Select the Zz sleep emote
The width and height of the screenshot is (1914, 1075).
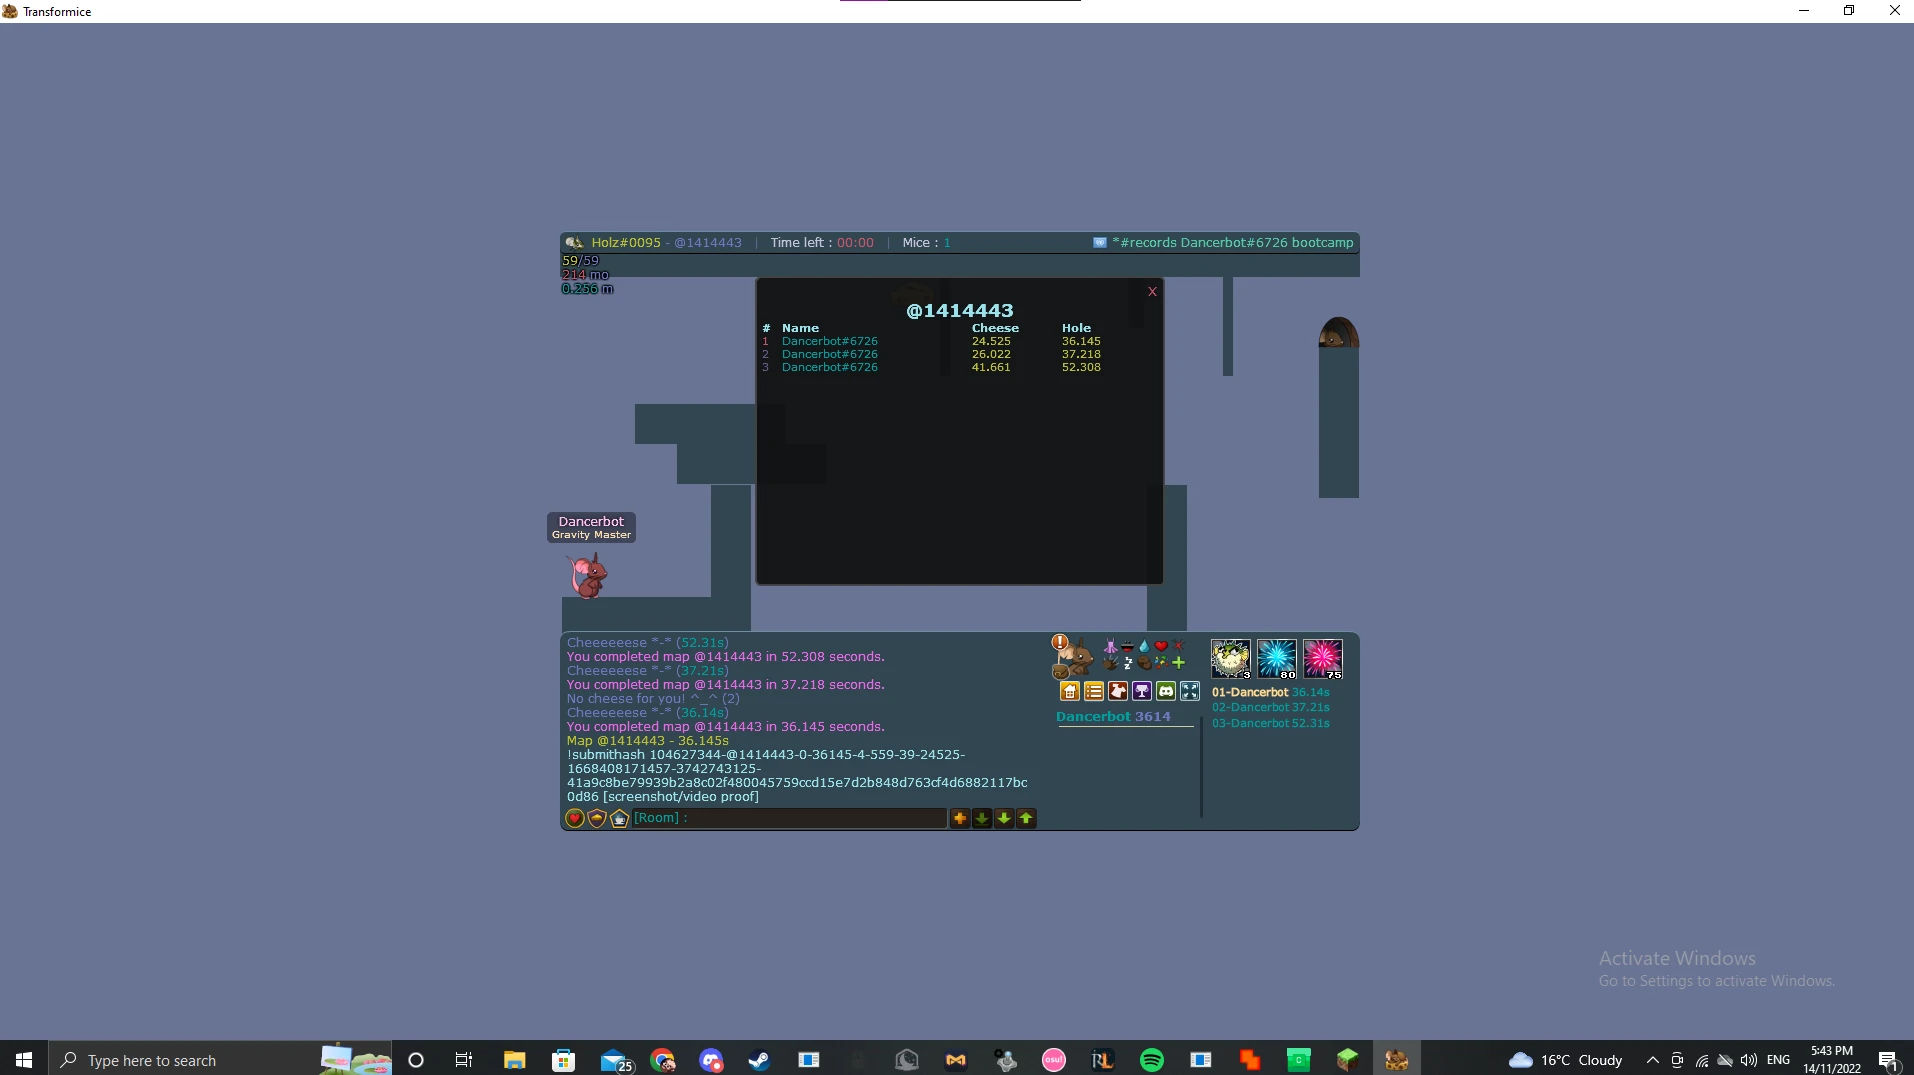pyautogui.click(x=1127, y=663)
